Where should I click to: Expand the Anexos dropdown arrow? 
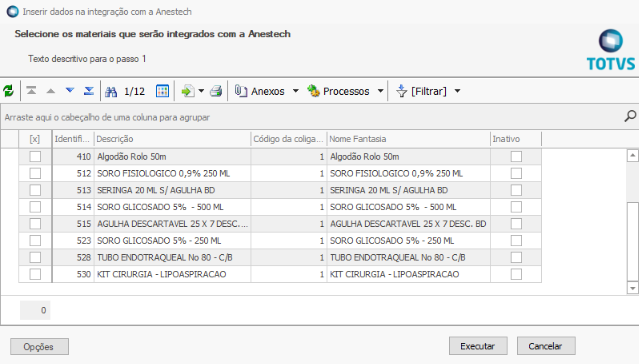[x=296, y=91]
